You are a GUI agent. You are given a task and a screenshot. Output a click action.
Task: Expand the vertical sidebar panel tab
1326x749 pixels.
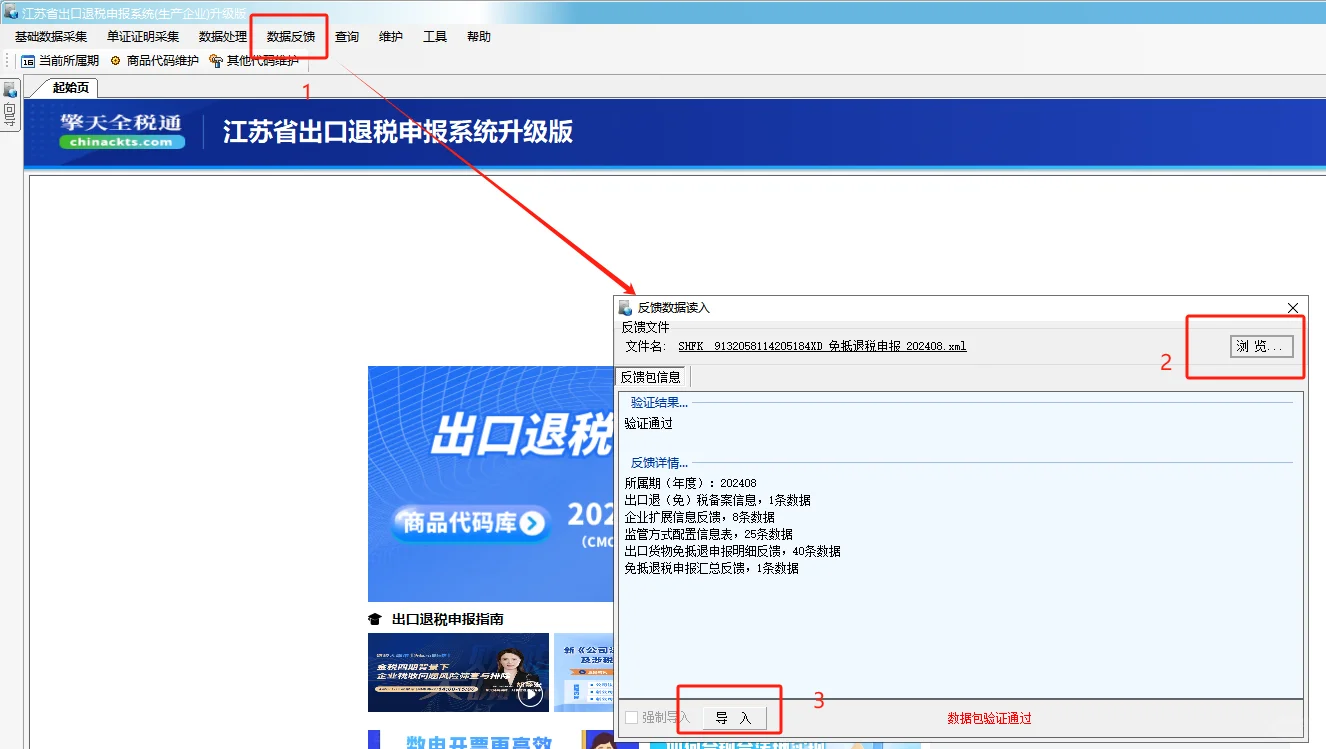click(x=10, y=115)
